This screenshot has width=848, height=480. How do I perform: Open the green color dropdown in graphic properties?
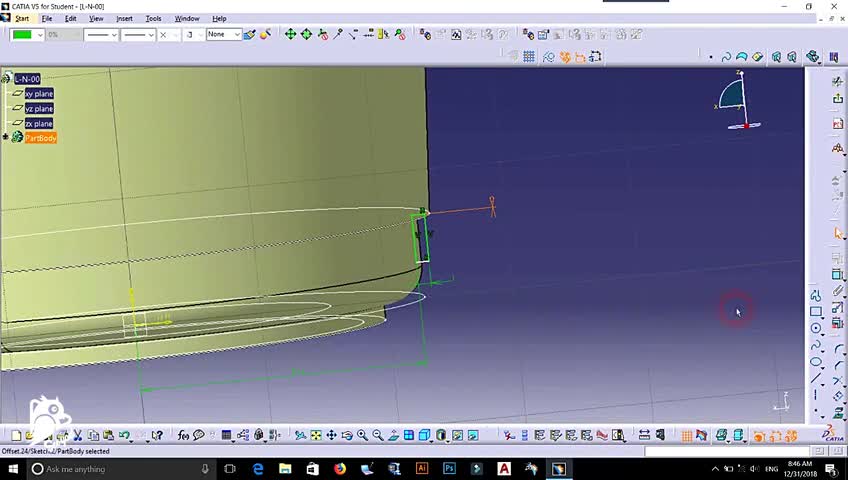28,35
